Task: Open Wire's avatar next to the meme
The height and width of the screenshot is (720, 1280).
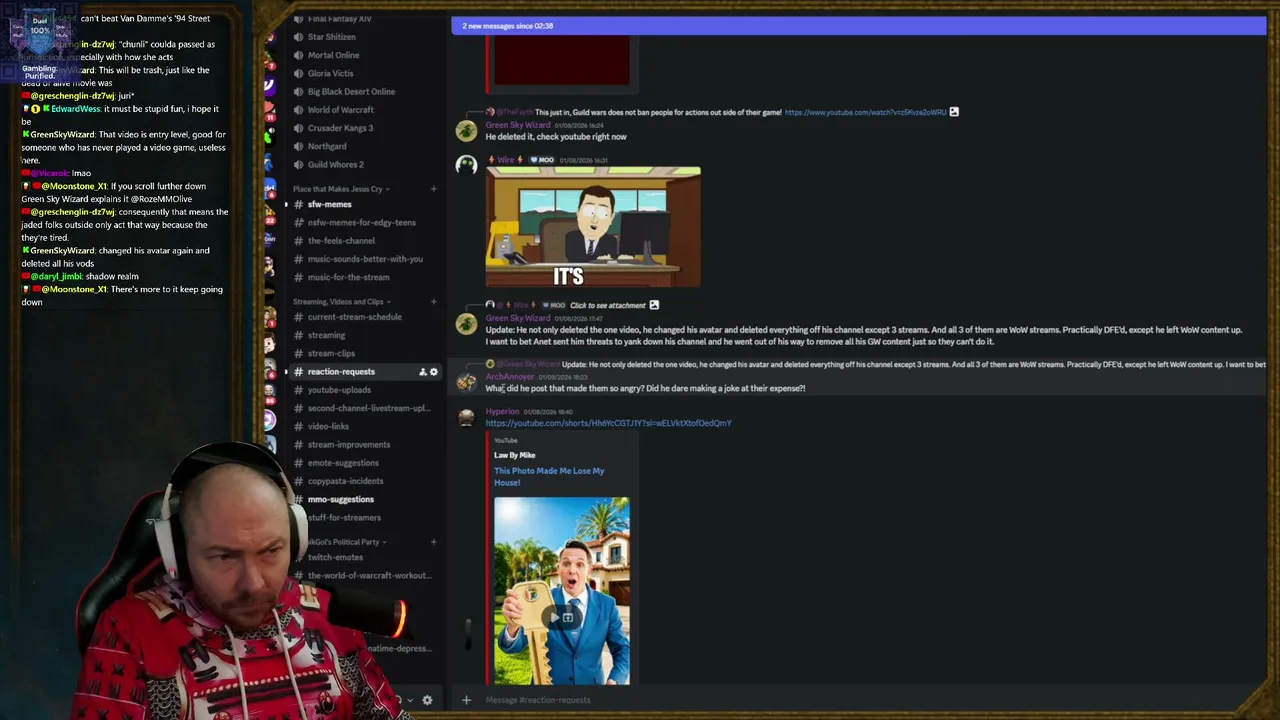Action: point(466,167)
